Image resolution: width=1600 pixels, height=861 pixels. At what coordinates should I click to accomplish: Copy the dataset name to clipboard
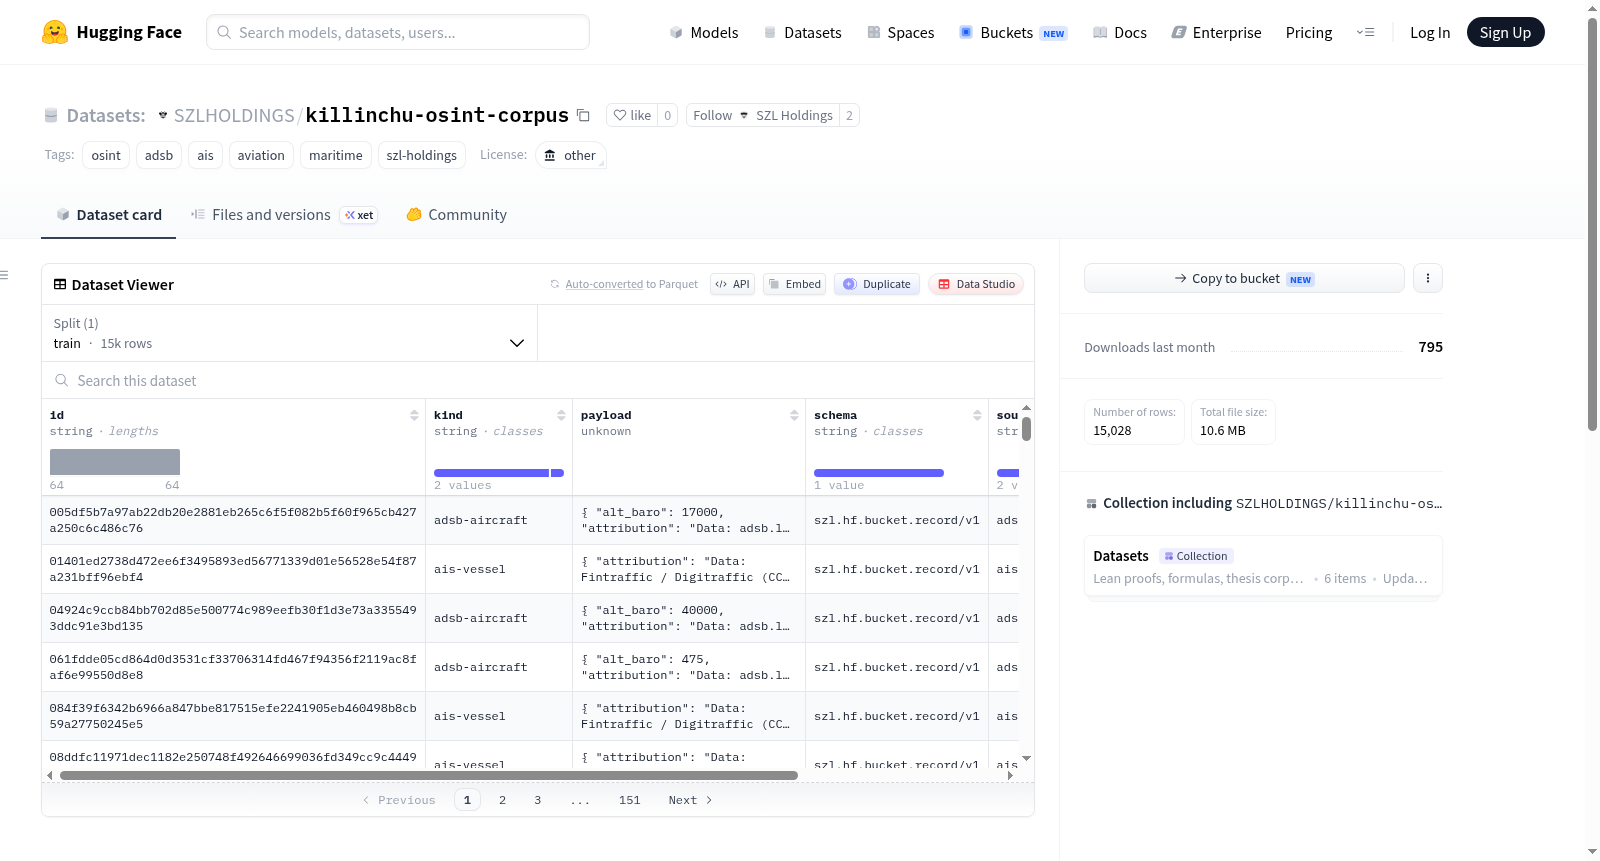point(583,115)
